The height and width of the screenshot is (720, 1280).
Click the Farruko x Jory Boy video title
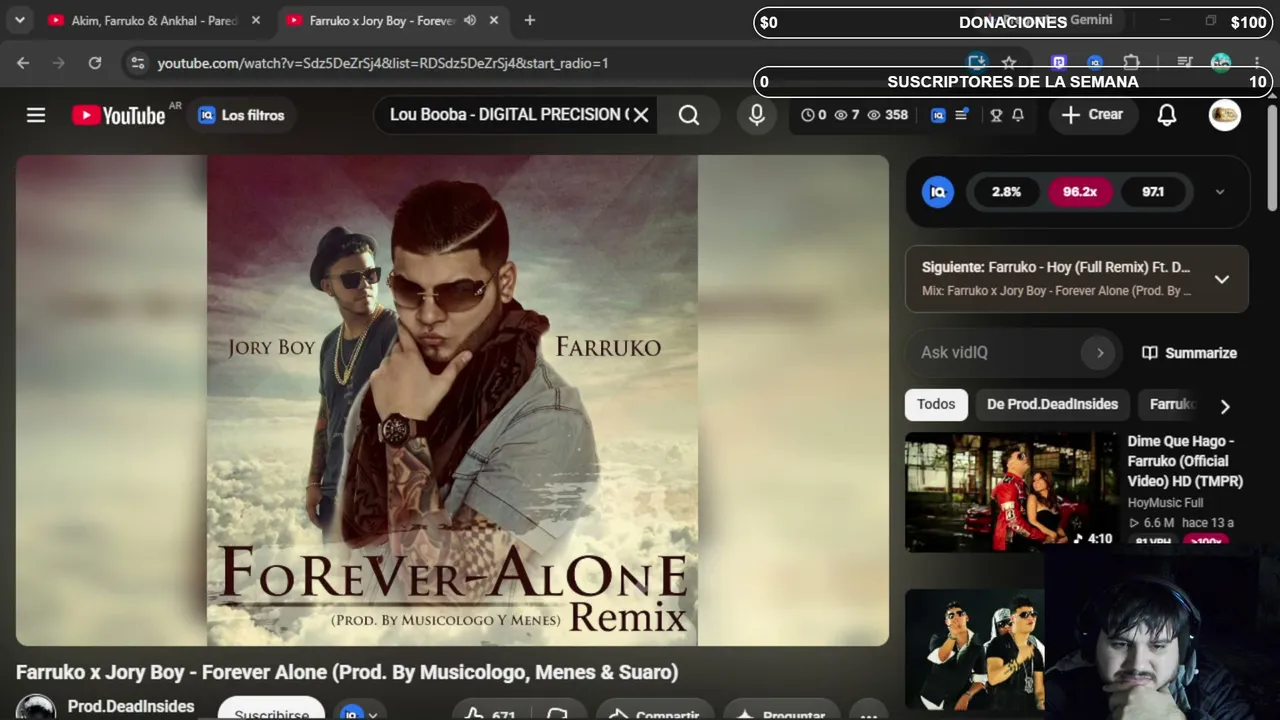tap(347, 672)
